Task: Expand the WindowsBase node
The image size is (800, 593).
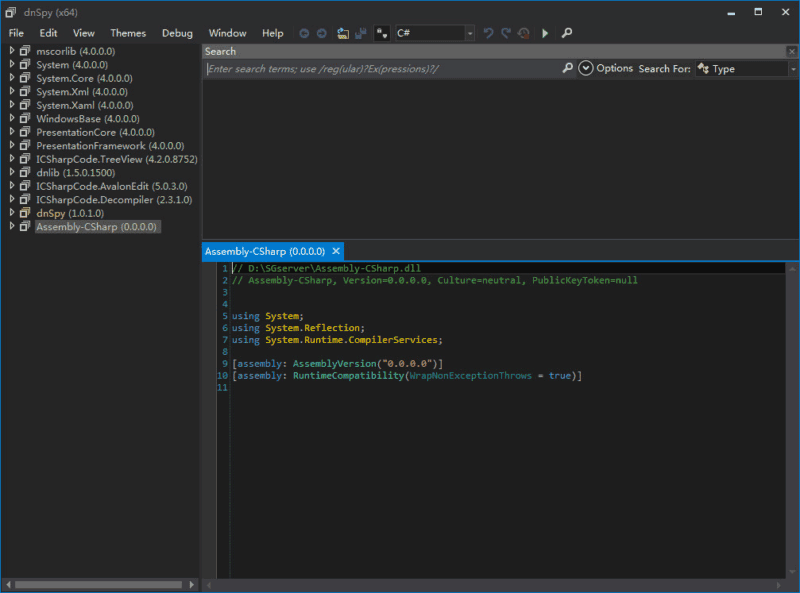Action: coord(12,118)
